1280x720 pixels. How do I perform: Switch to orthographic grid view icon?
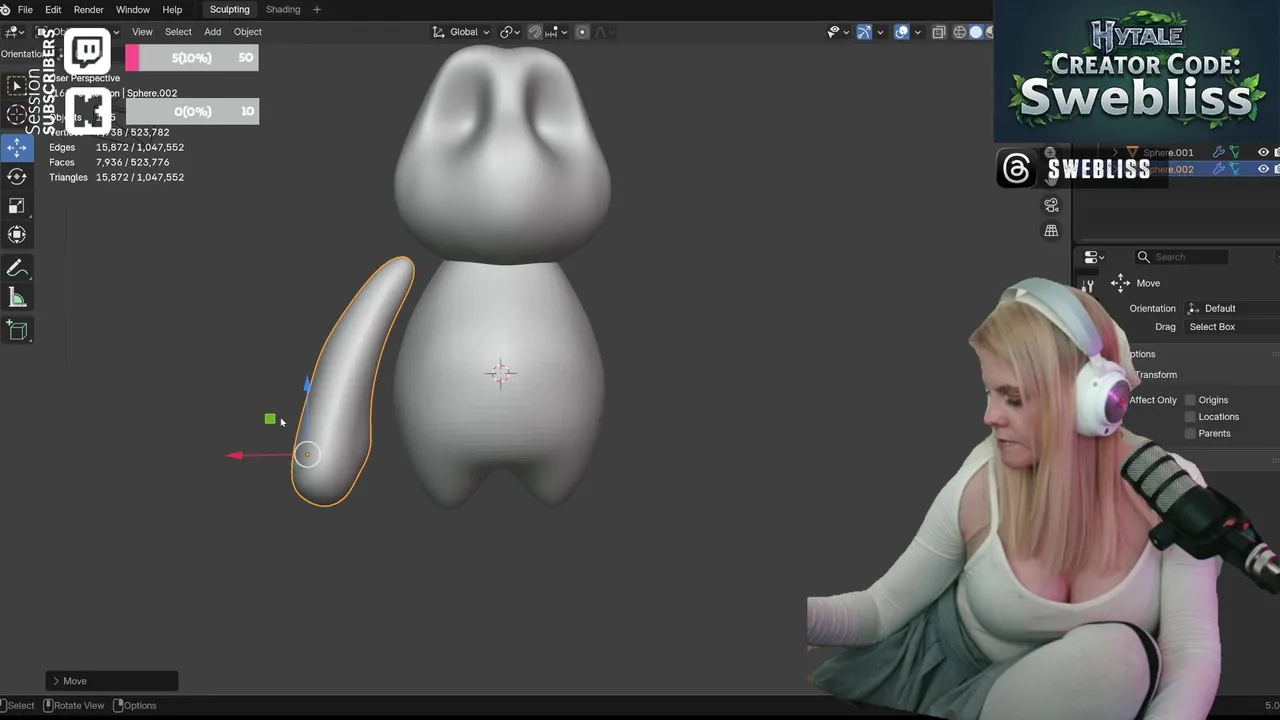1051,231
